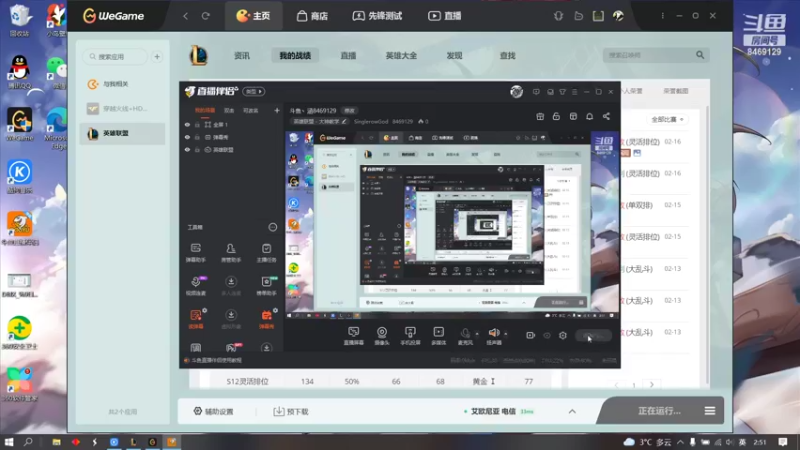Click the share icon in streaming app header
The width and height of the screenshot is (800, 450).
606,116
